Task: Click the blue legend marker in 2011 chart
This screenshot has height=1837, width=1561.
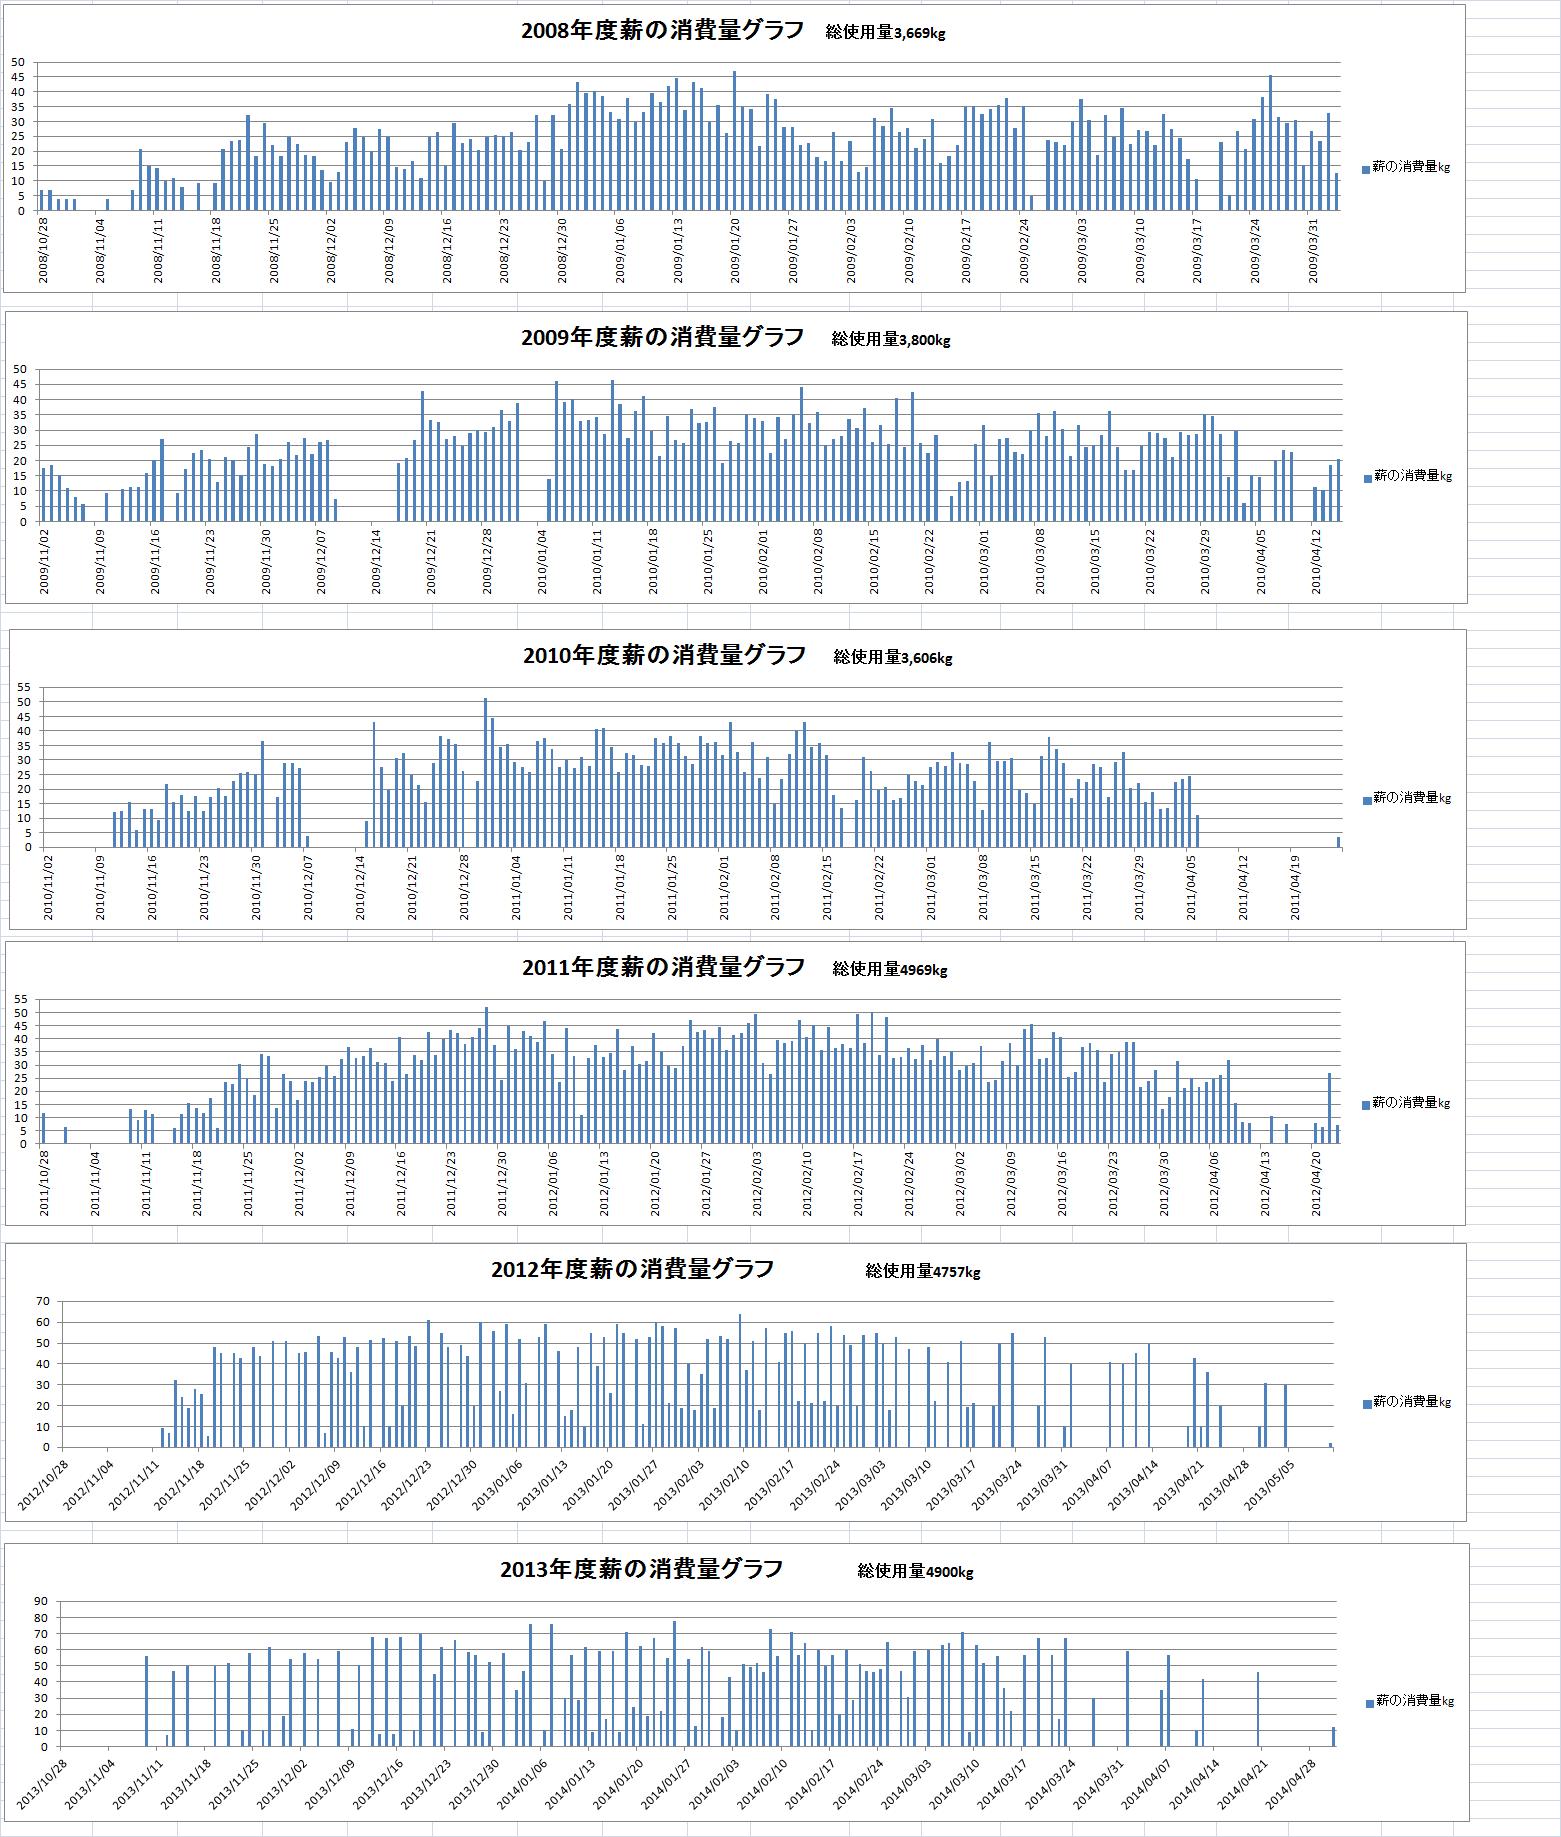Action: 1366,1105
